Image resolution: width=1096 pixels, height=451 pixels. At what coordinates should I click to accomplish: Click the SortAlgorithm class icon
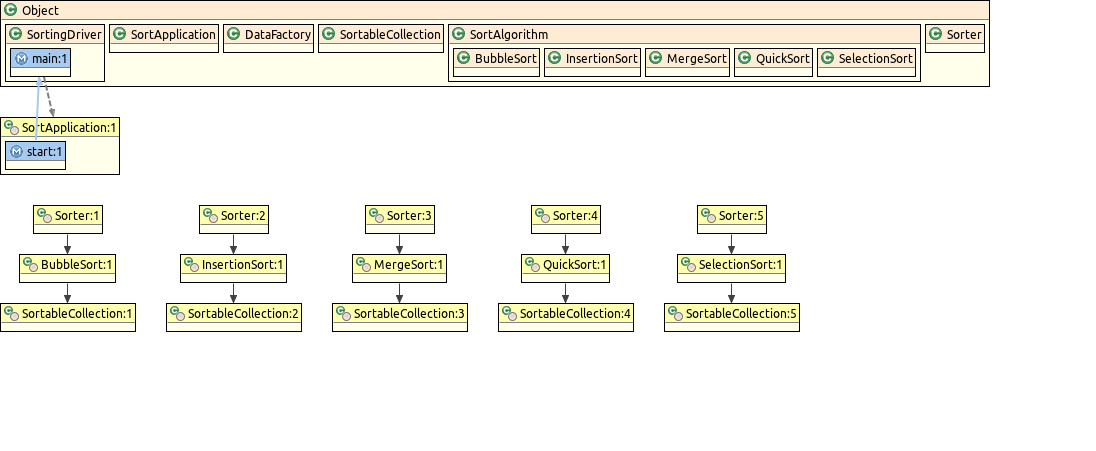(458, 34)
